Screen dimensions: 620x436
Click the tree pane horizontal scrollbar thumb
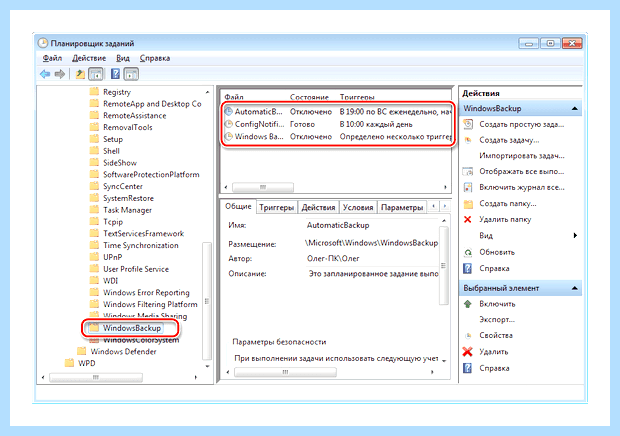tap(96, 377)
